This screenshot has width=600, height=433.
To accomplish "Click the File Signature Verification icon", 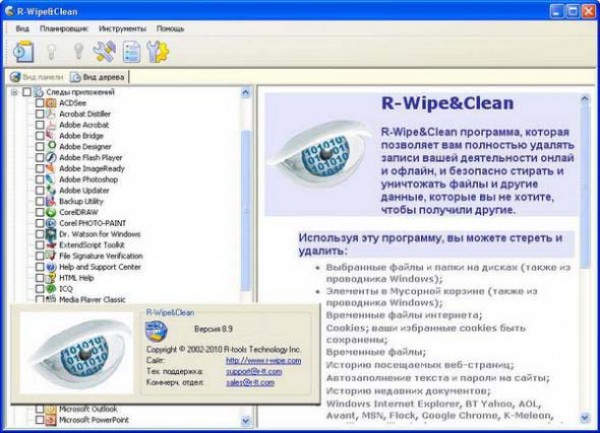I will (x=51, y=256).
